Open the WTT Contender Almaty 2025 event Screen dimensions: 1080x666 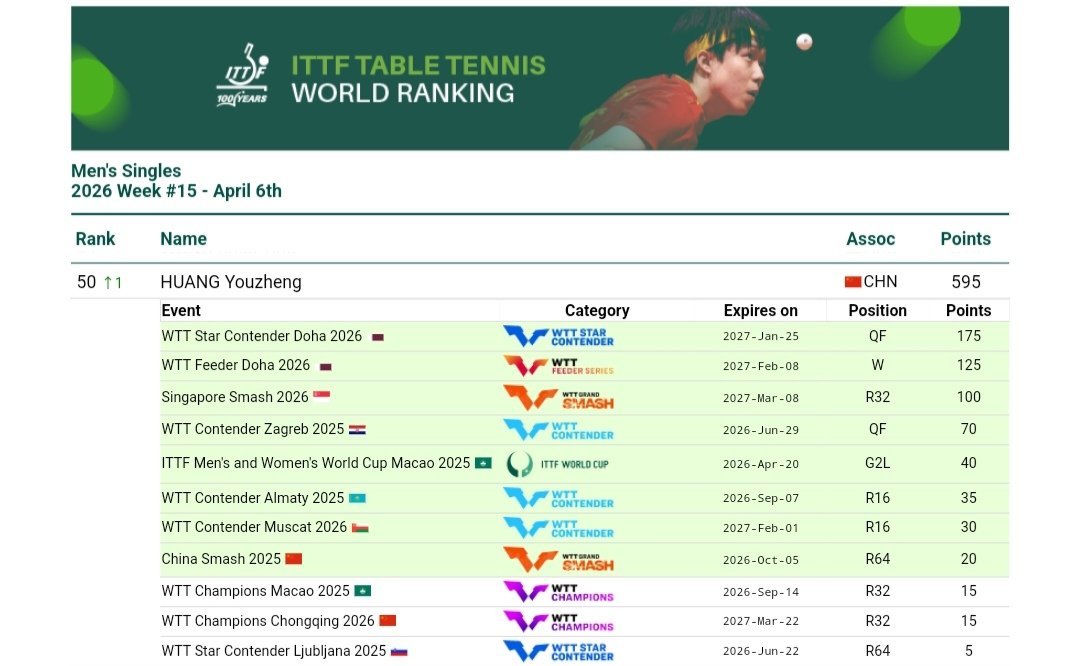tap(253, 498)
